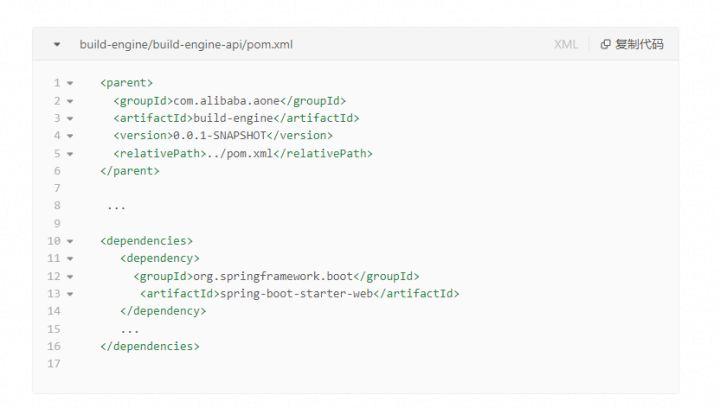Fold the relativePath line 5 arrow
Viewport: 720px width, 408px height.
70,154
